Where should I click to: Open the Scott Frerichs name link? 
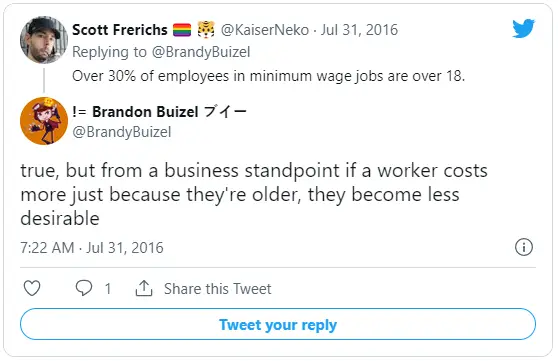[x=120, y=30]
